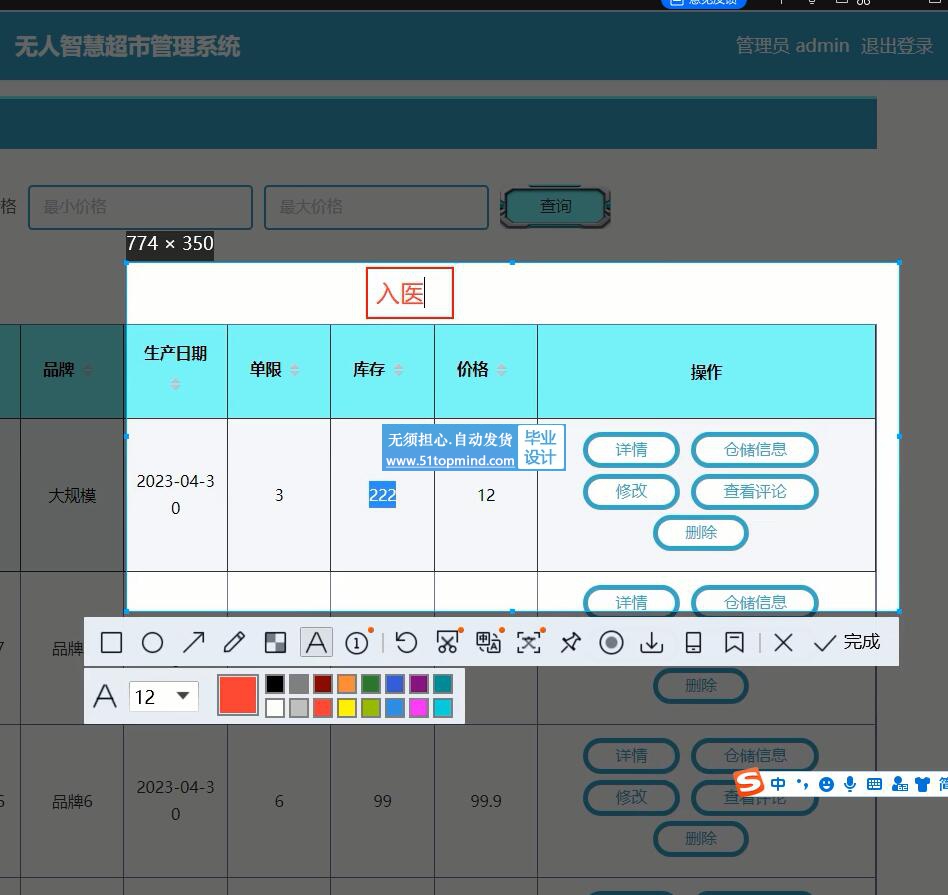Choose the arrow annotation tool
Screen dimensions: 948x895
(x=193, y=643)
